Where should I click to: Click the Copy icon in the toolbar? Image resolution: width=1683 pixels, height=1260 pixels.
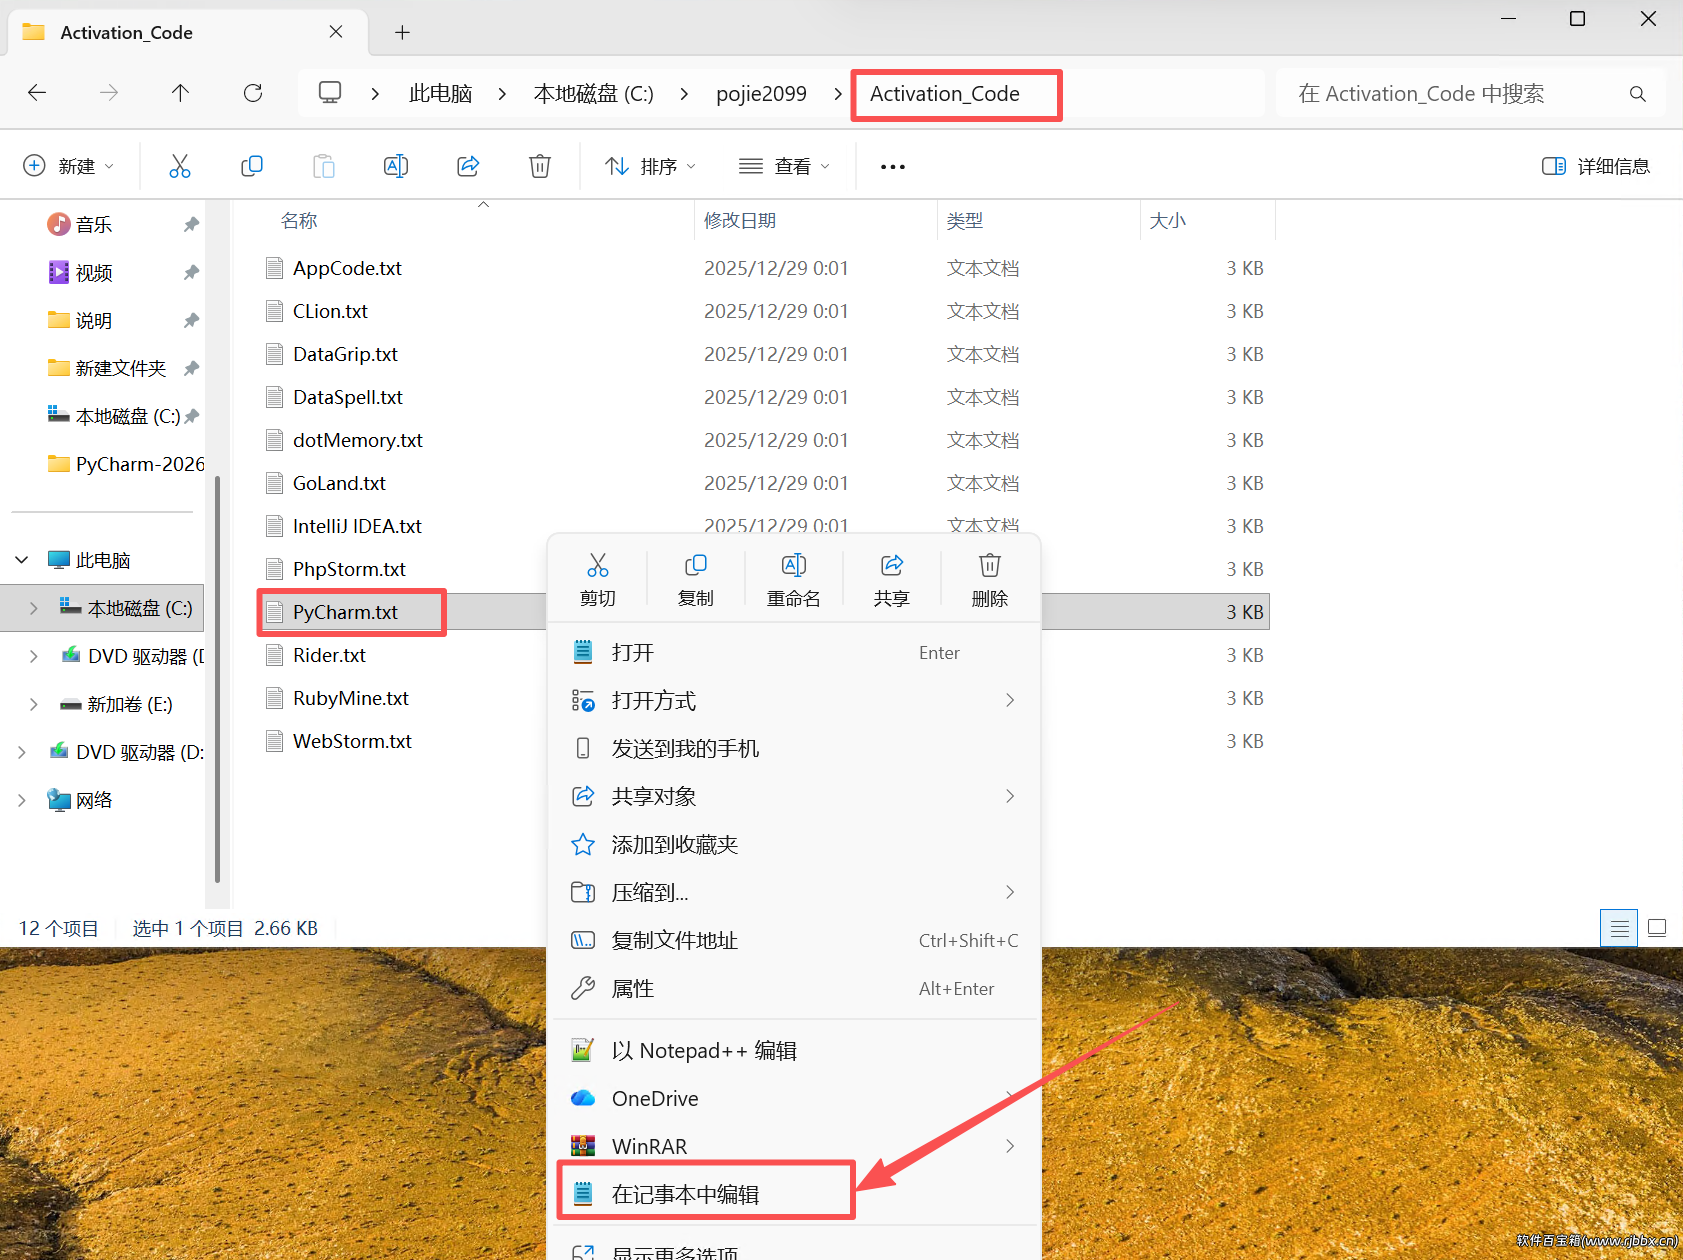(252, 166)
